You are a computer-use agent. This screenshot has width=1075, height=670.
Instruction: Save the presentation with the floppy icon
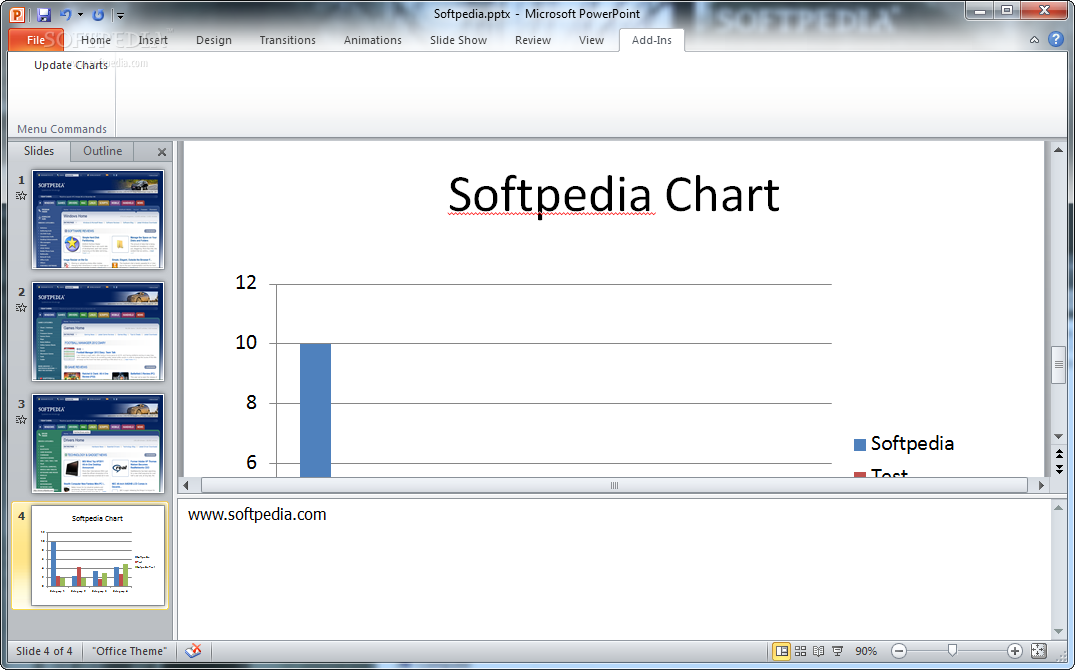pyautogui.click(x=44, y=14)
